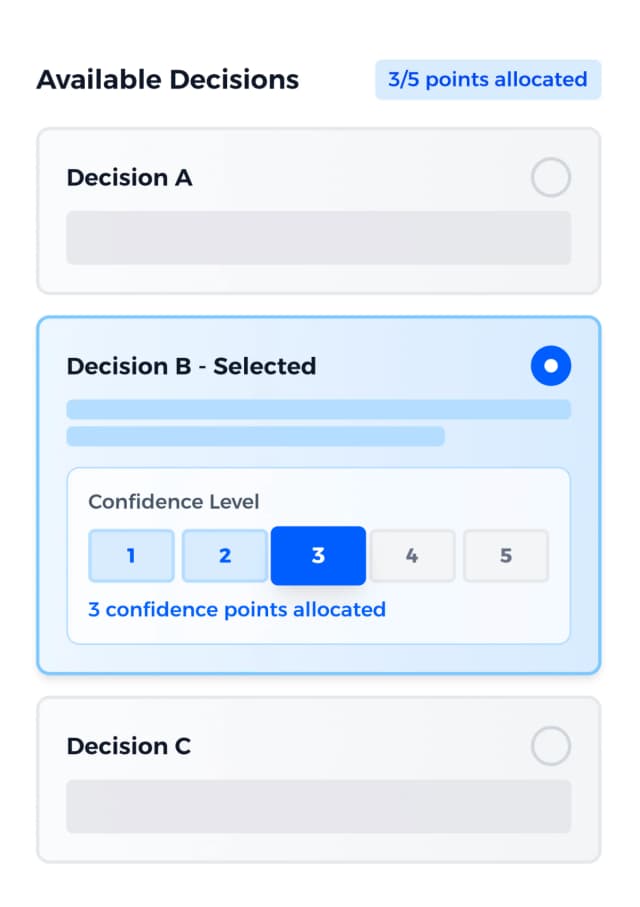Deselect the Decision B radio button
This screenshot has height=907, width=640.
coord(551,366)
